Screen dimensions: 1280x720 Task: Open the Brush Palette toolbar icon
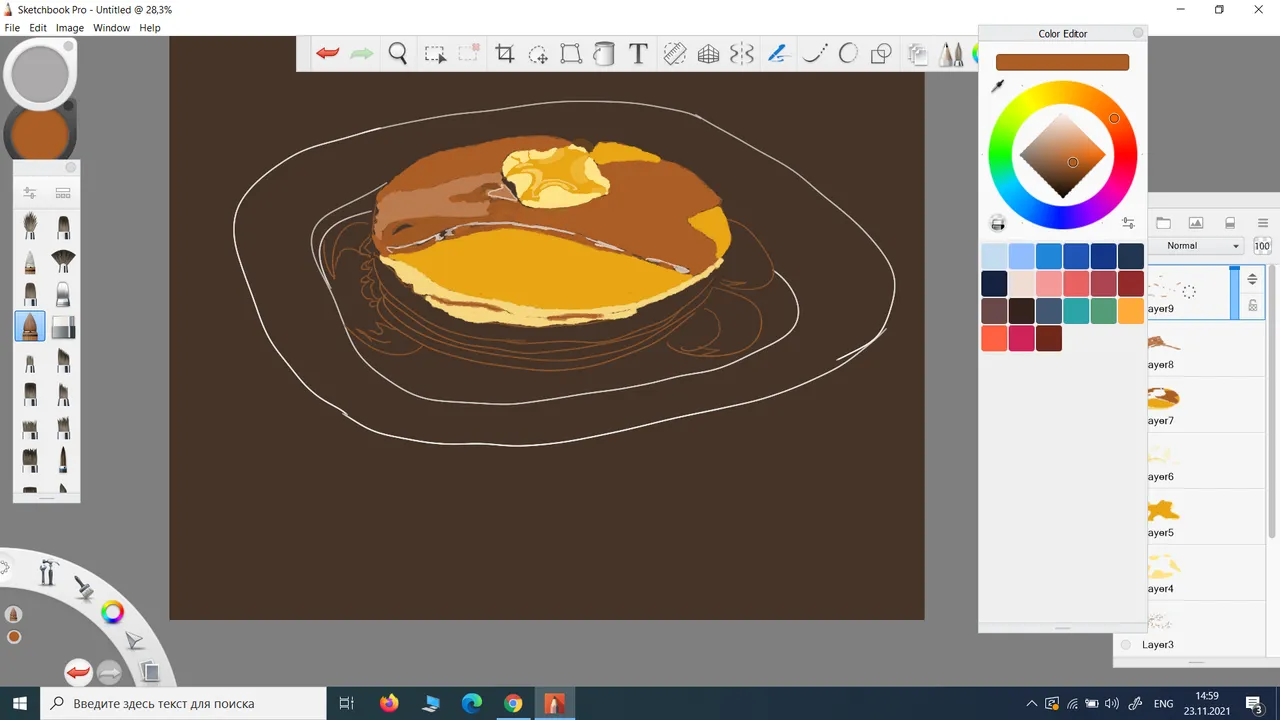tap(951, 54)
